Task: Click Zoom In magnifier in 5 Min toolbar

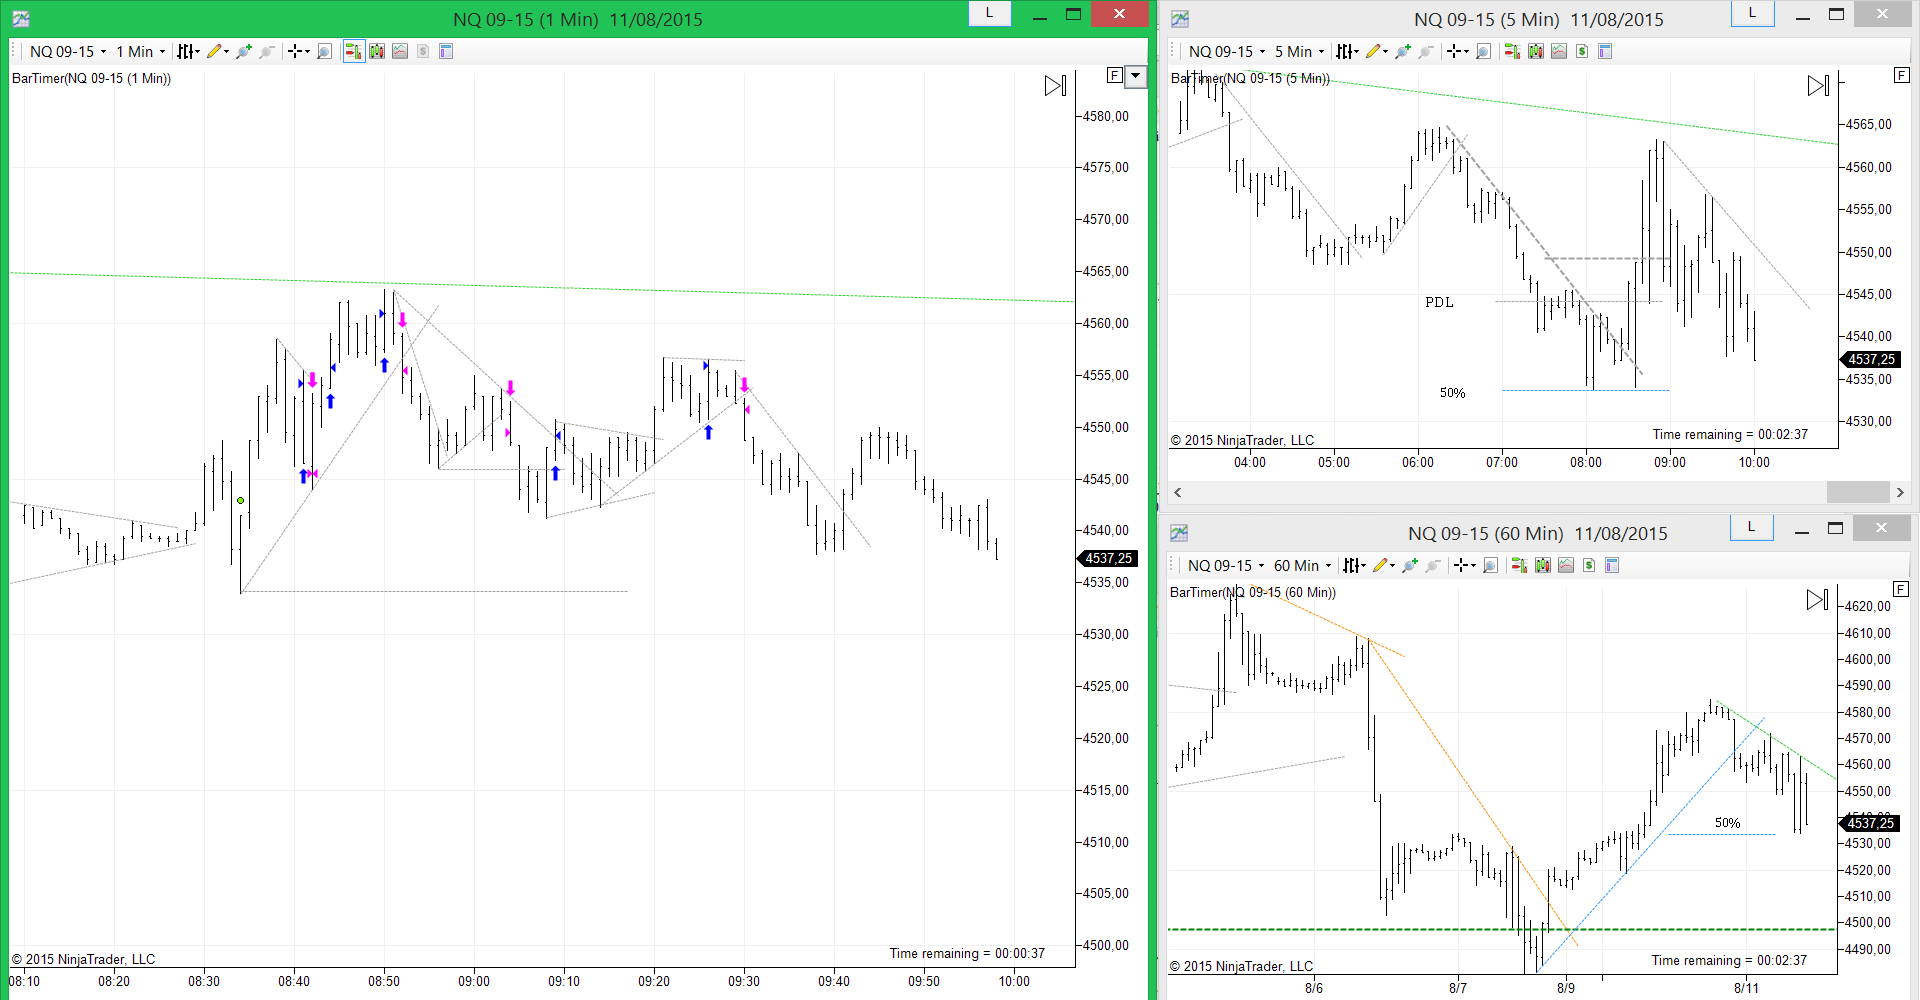Action: point(1402,51)
